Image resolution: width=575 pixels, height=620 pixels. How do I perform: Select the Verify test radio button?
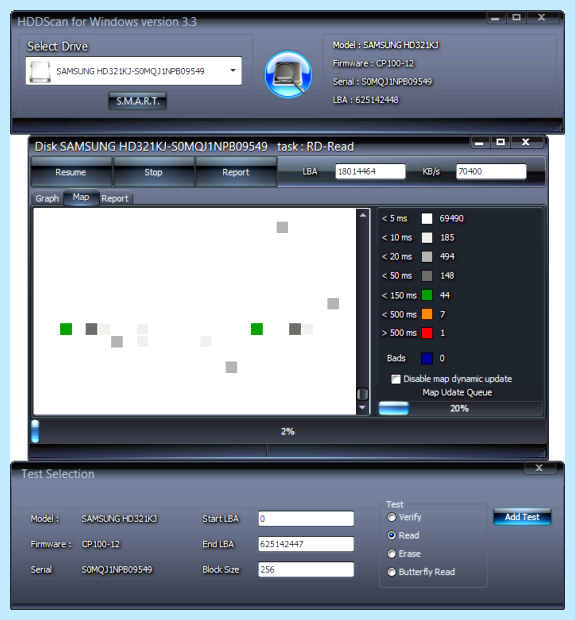tap(392, 517)
